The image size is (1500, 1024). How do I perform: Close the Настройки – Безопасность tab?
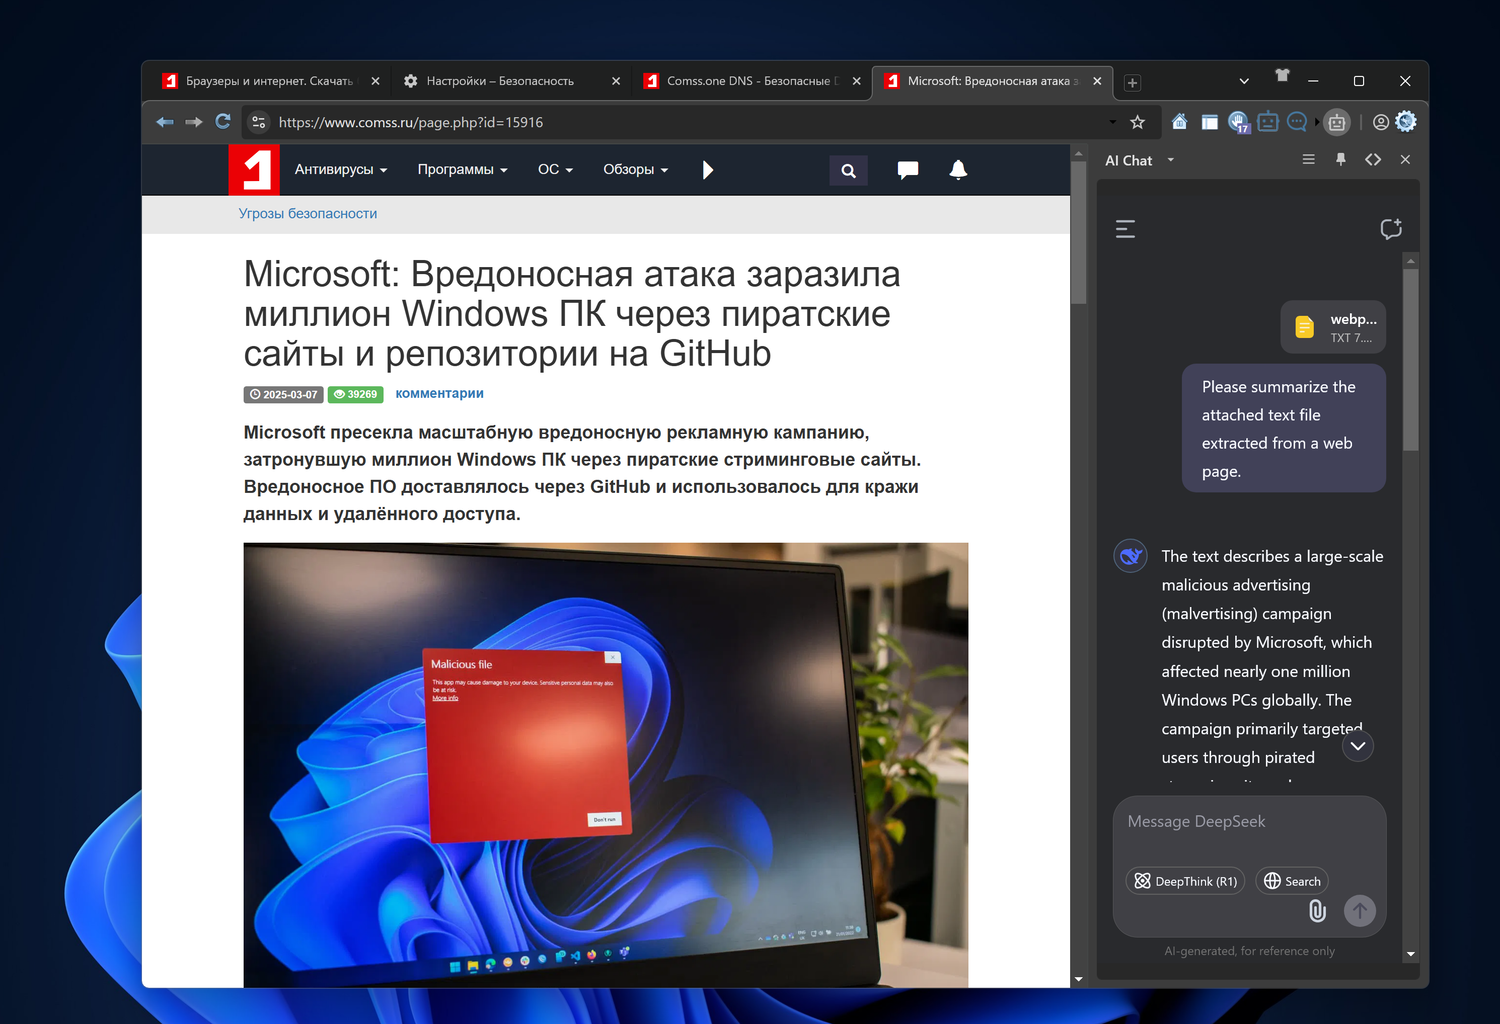coord(616,81)
